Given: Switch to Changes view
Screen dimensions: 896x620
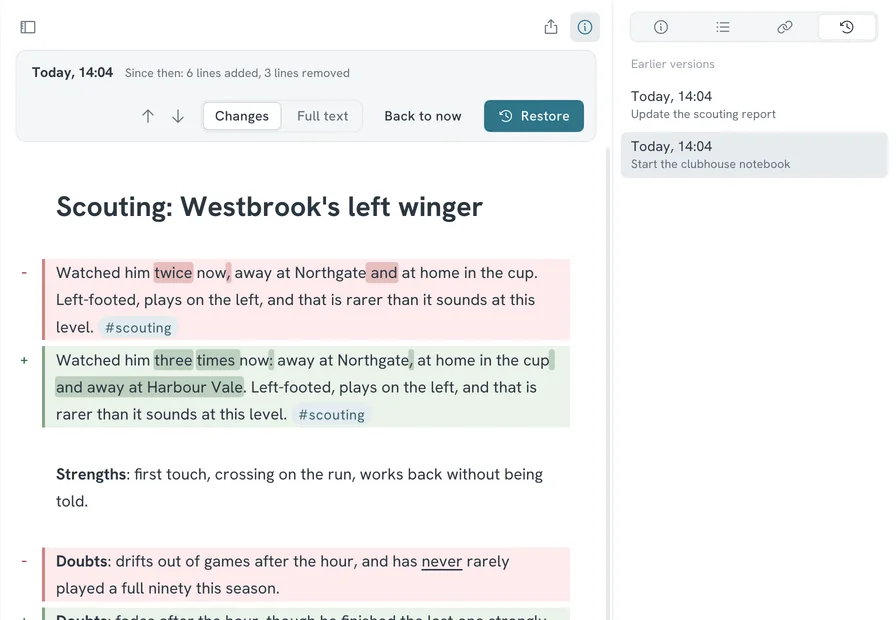Looking at the screenshot, I should pyautogui.click(x=242, y=116).
